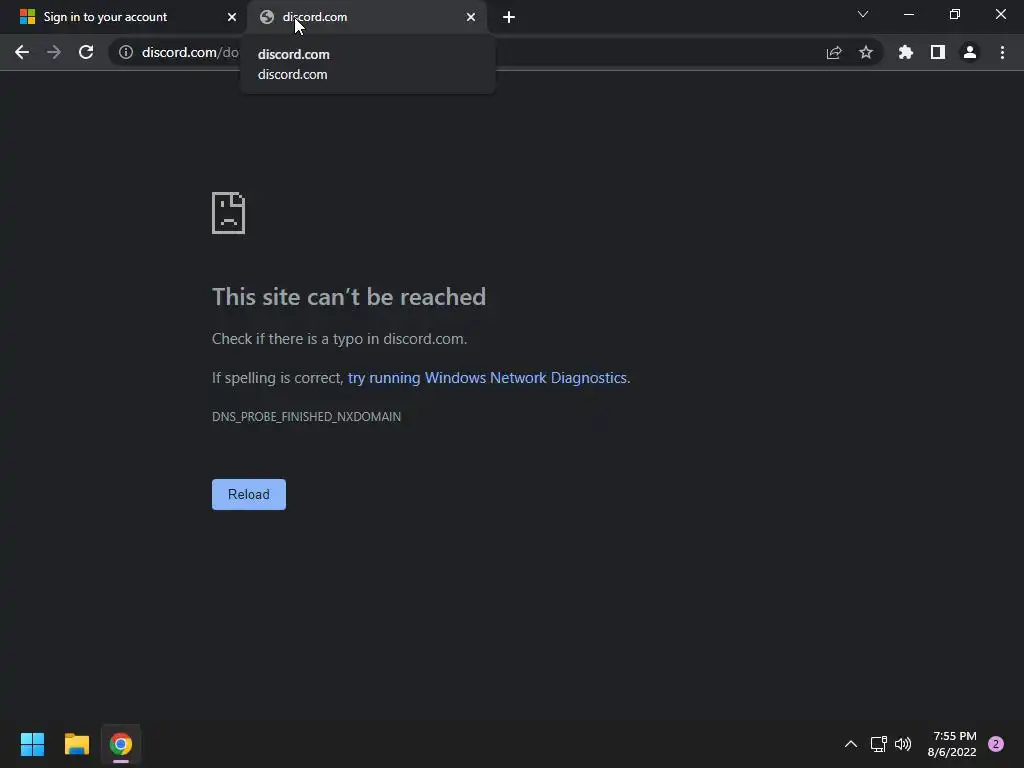Image resolution: width=1024 pixels, height=768 pixels.
Task: Open File Explorer from the taskbar
Action: click(76, 744)
